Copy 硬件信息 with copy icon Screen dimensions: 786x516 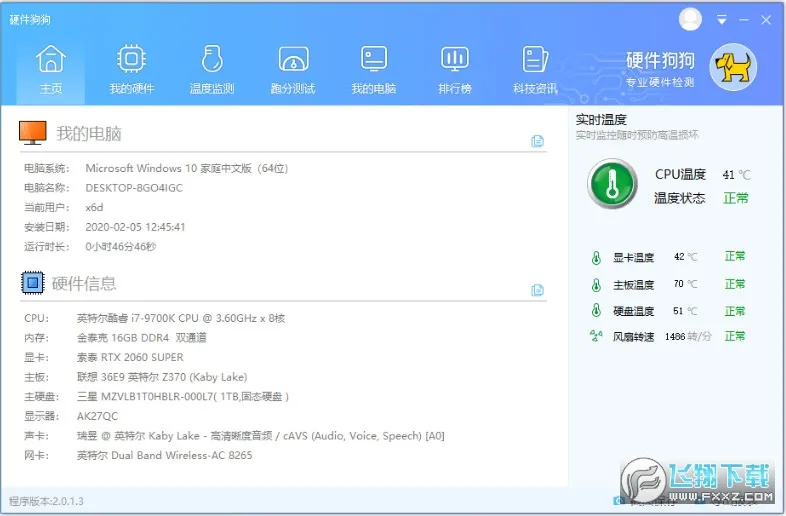(x=537, y=290)
